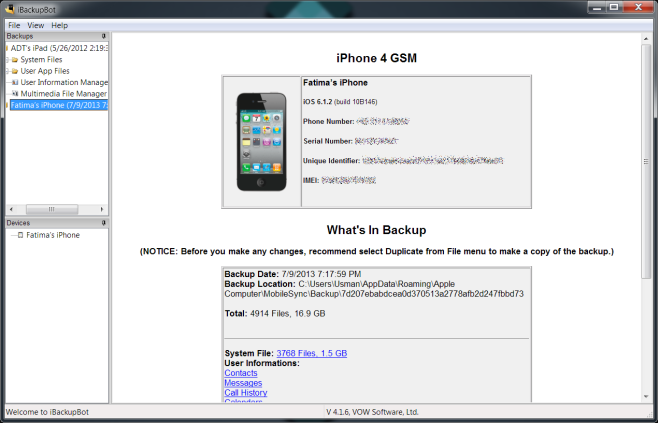Select Fatima's iPhone in Devices panel
This screenshot has width=658, height=423.
pos(53,235)
